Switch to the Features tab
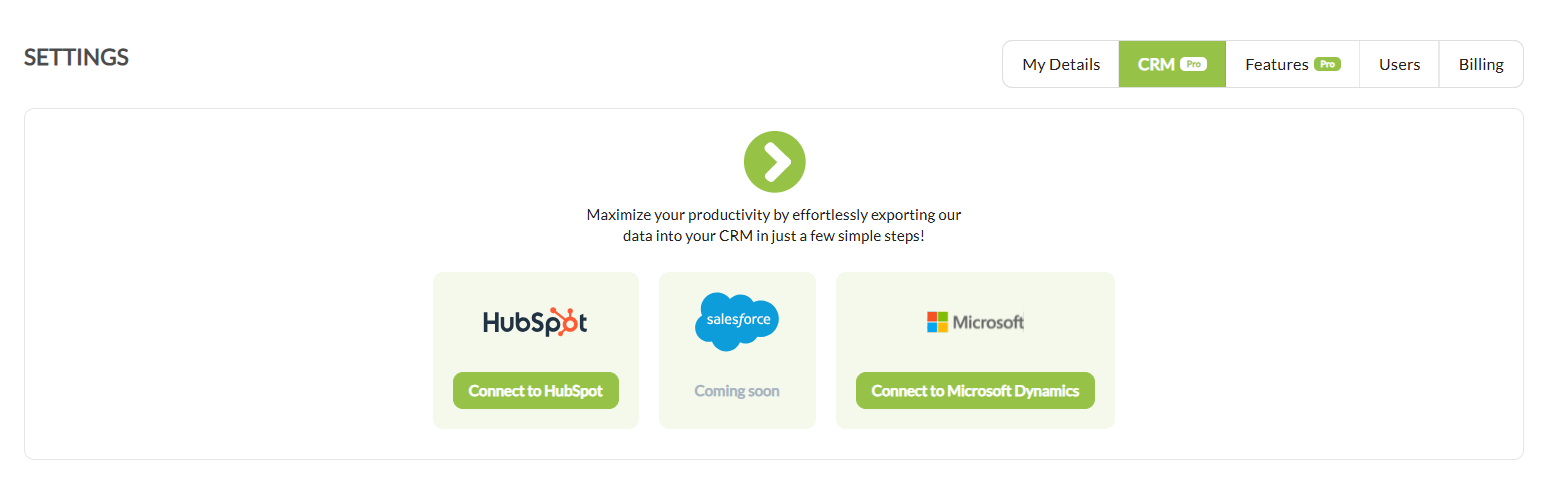The image size is (1544, 480). [x=1292, y=64]
